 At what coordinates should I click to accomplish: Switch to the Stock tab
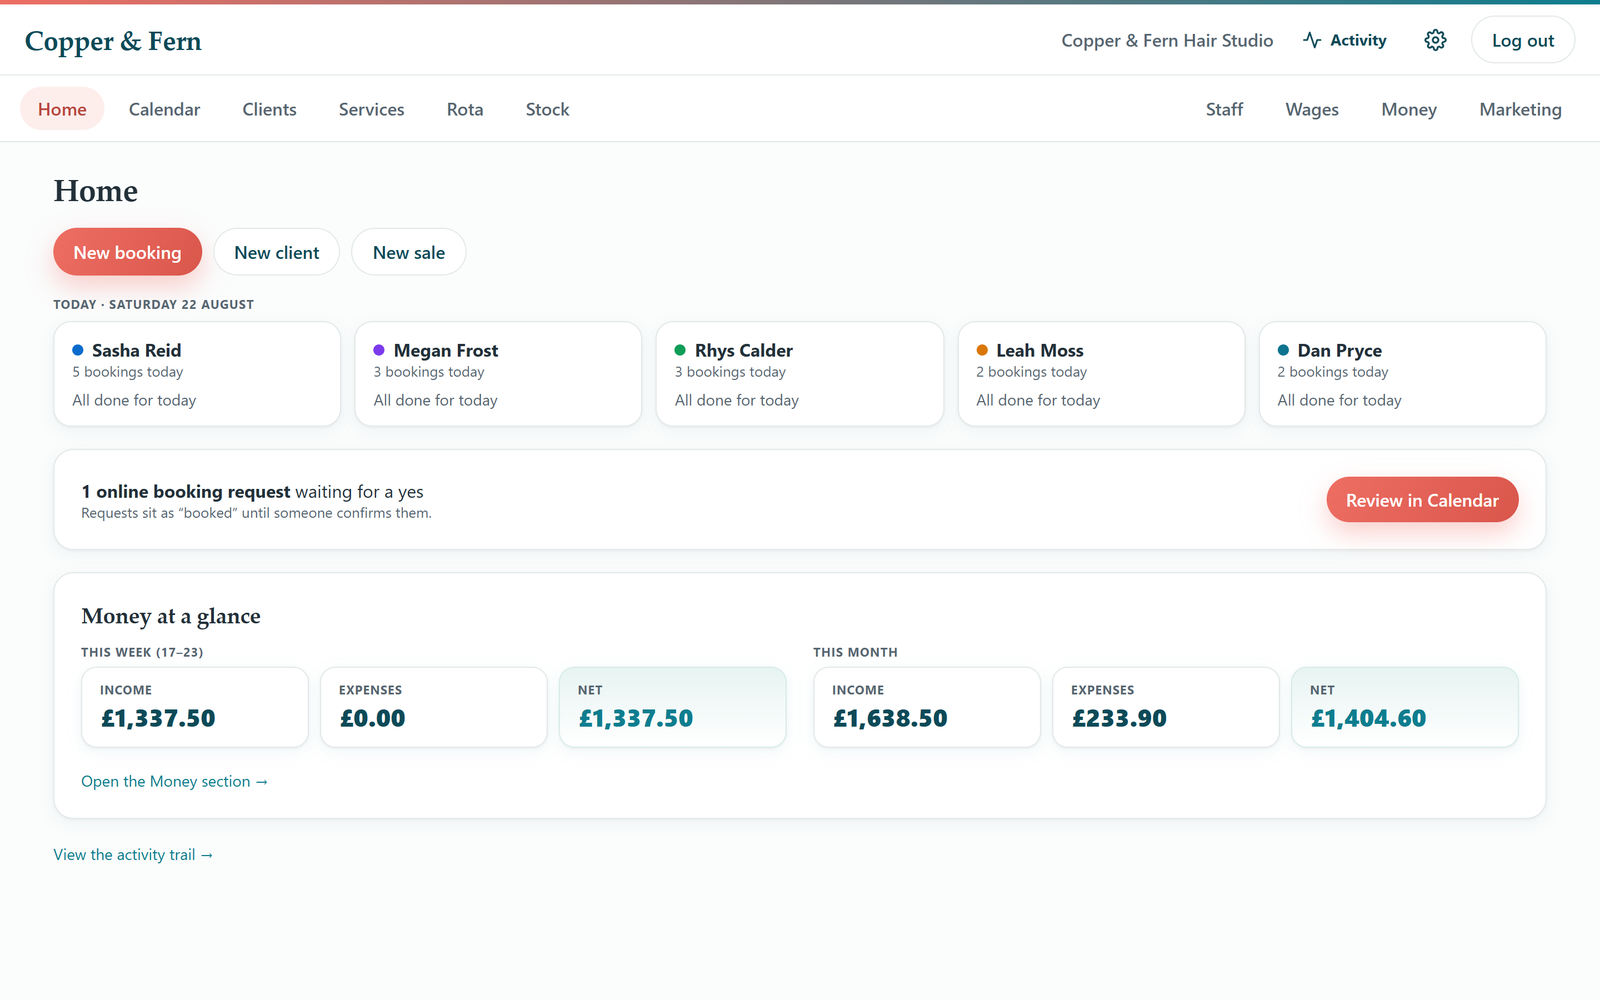(548, 109)
